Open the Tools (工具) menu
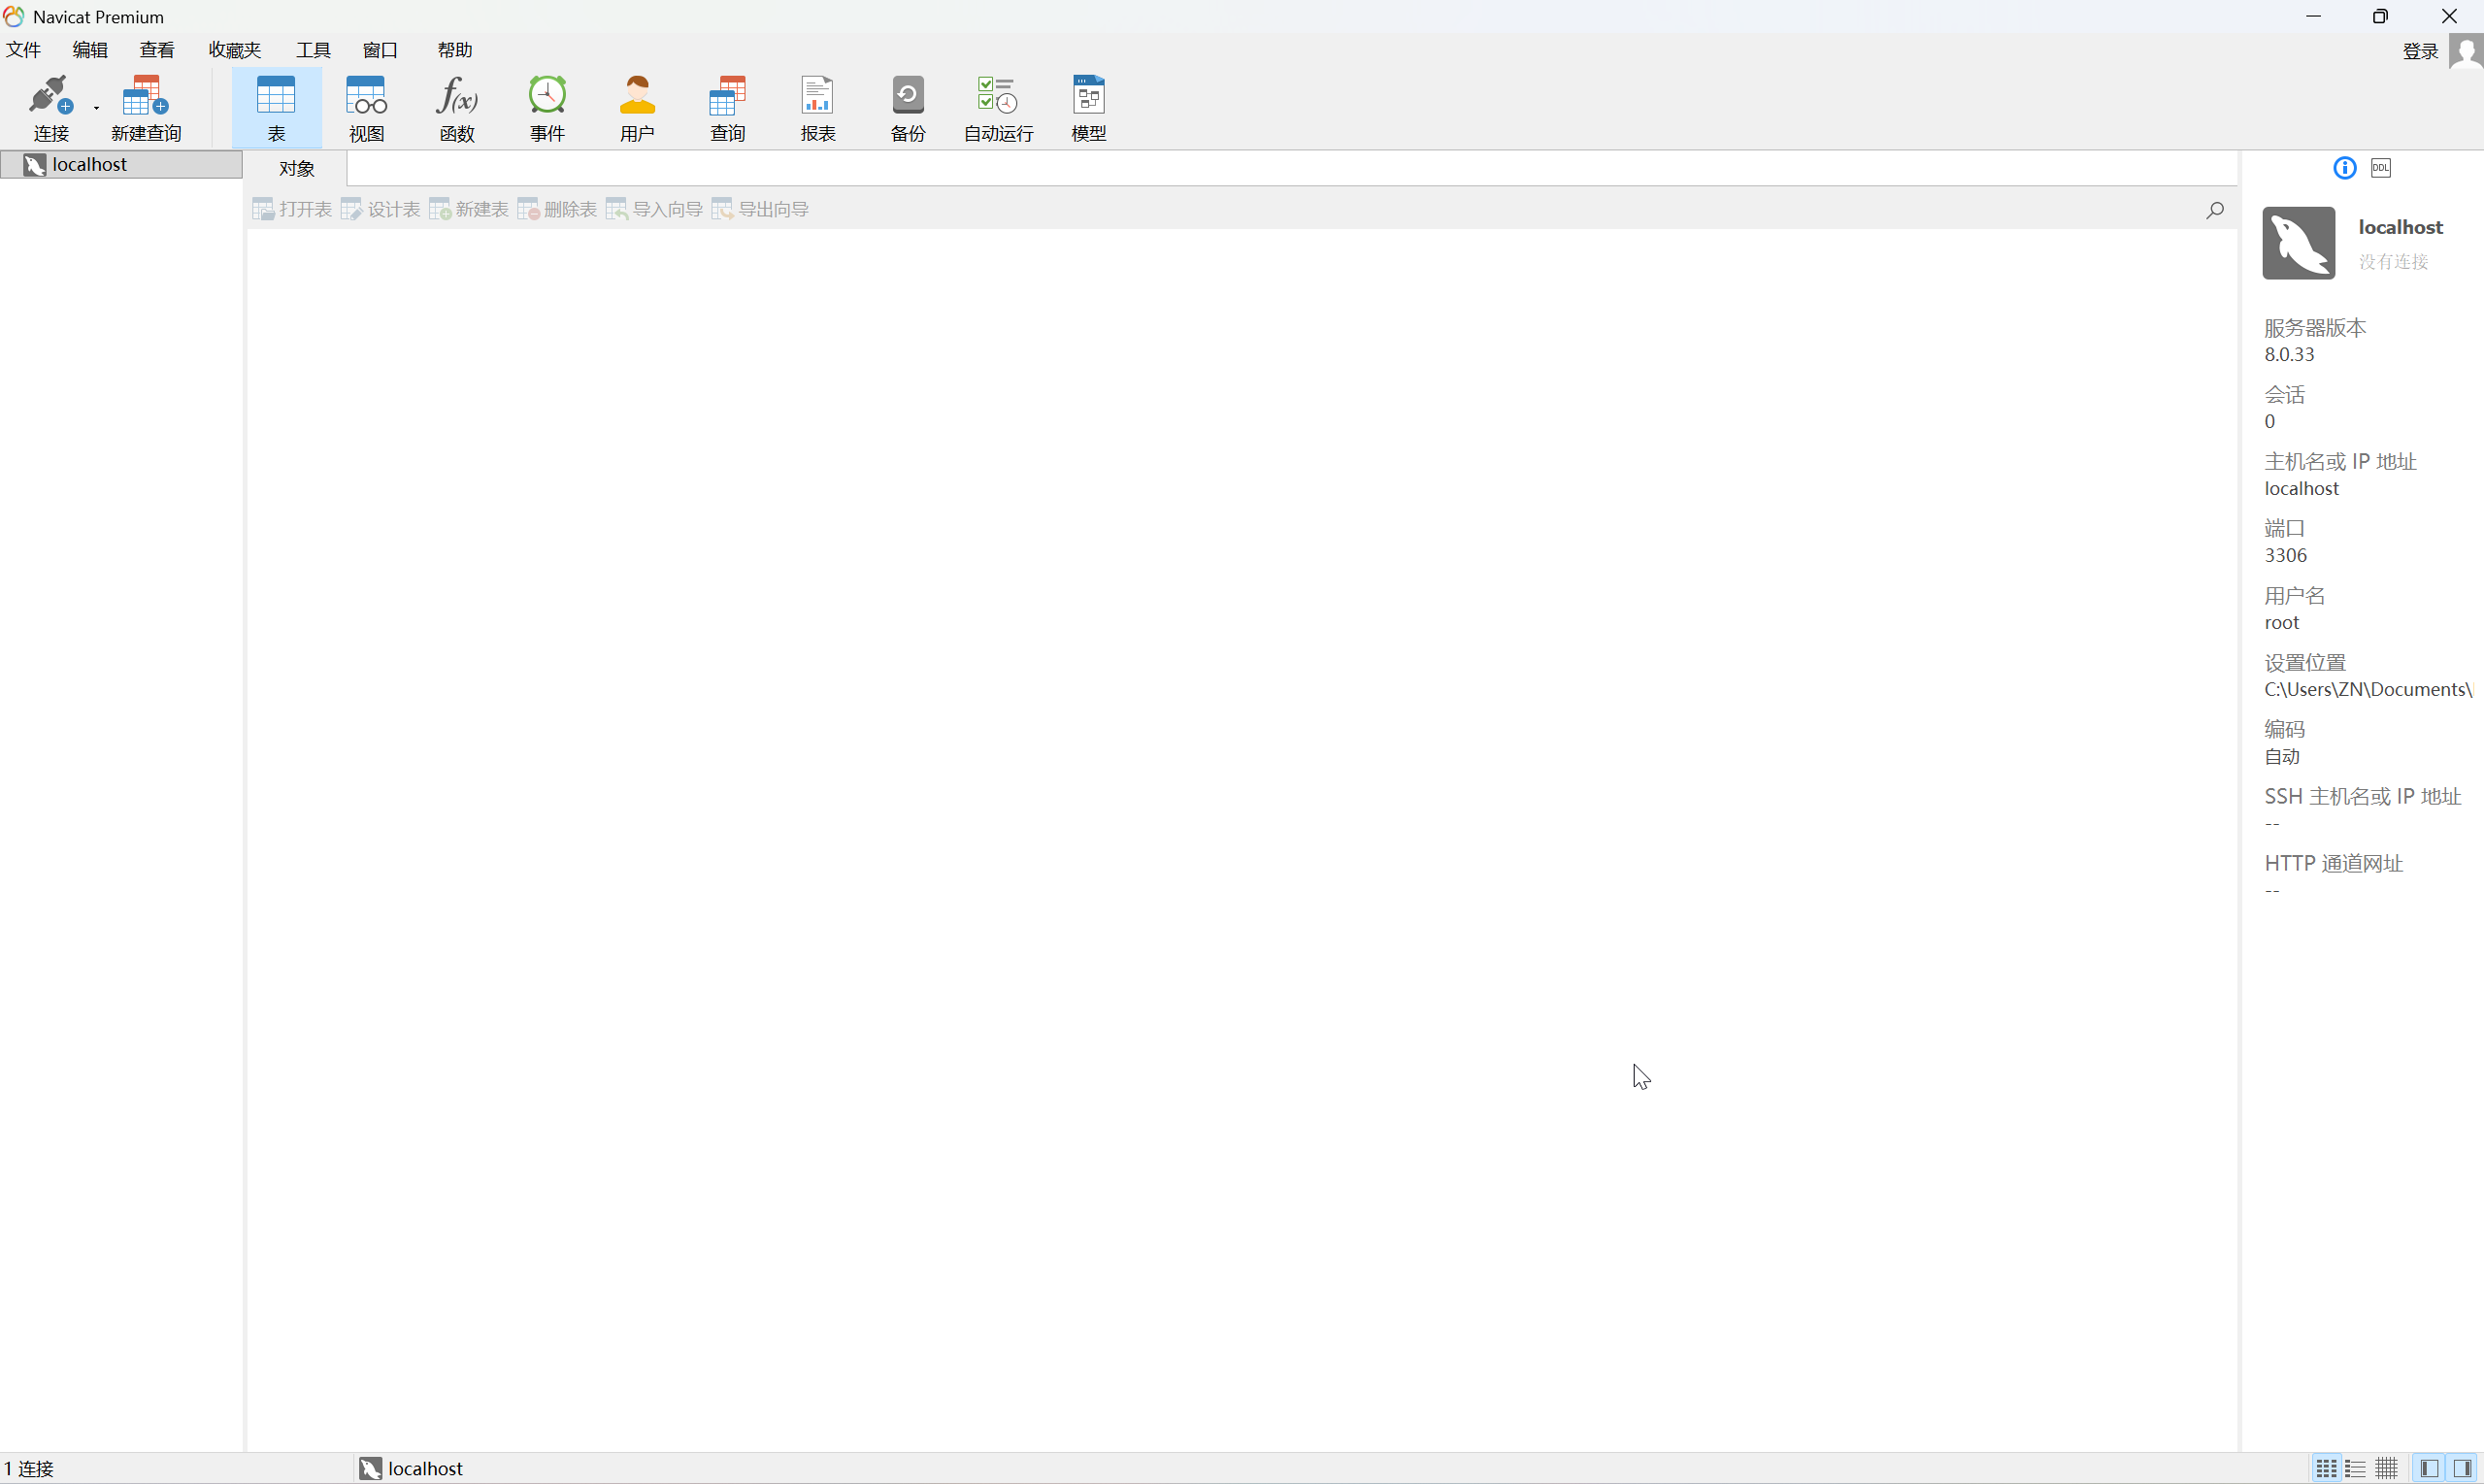 pyautogui.click(x=313, y=50)
